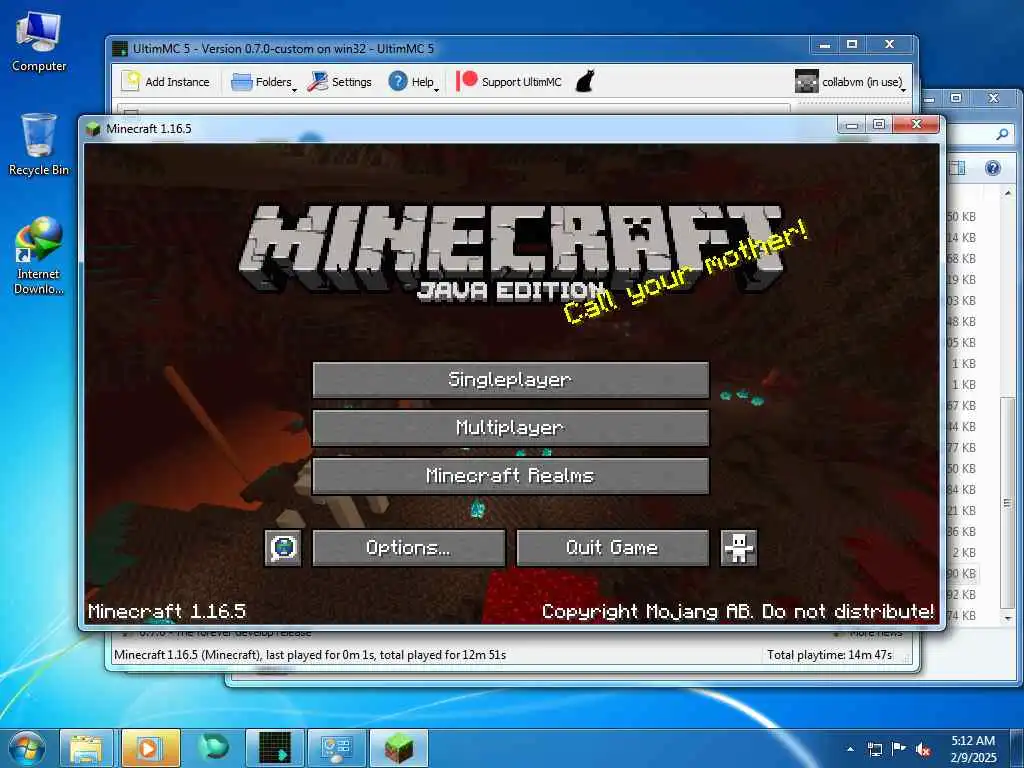Minimize the UltimMC window
The height and width of the screenshot is (768, 1024).
click(825, 44)
